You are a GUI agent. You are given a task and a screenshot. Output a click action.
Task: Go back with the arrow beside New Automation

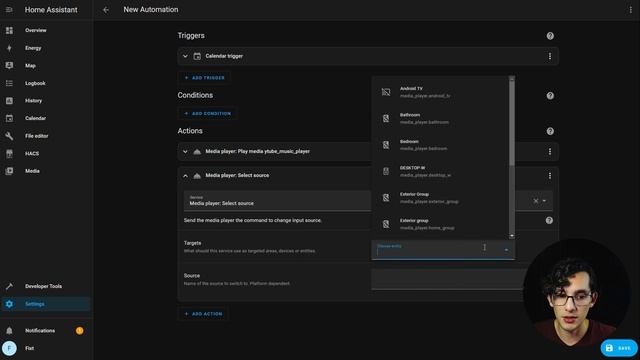coord(106,10)
